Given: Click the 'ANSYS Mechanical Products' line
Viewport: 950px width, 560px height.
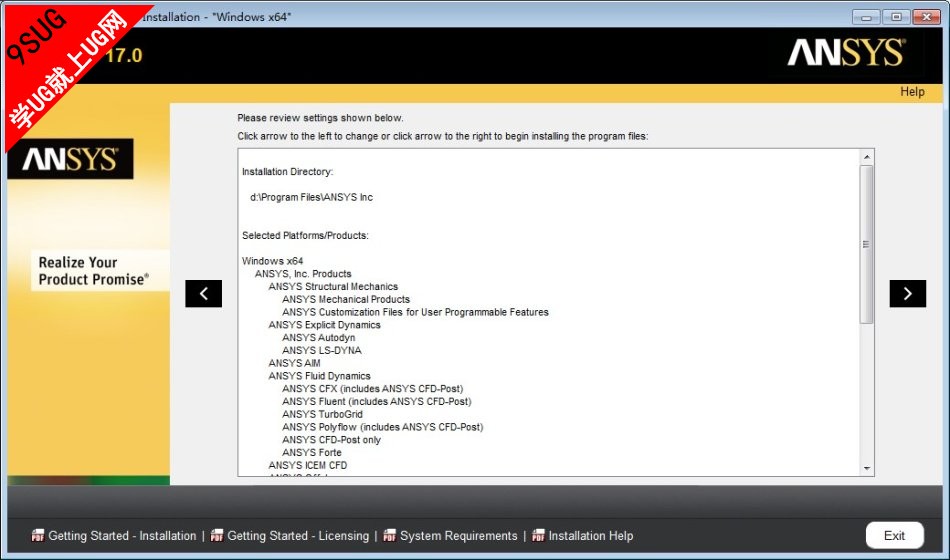Looking at the screenshot, I should pos(346,299).
